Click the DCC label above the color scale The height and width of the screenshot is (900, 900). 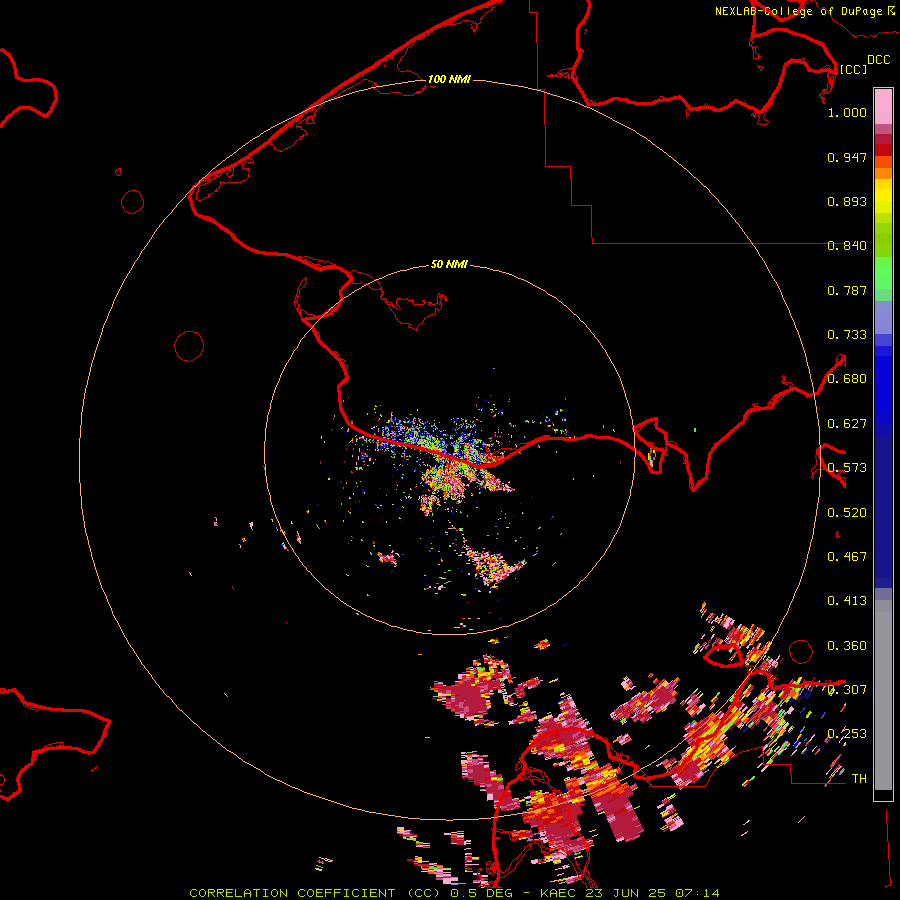(x=879, y=60)
